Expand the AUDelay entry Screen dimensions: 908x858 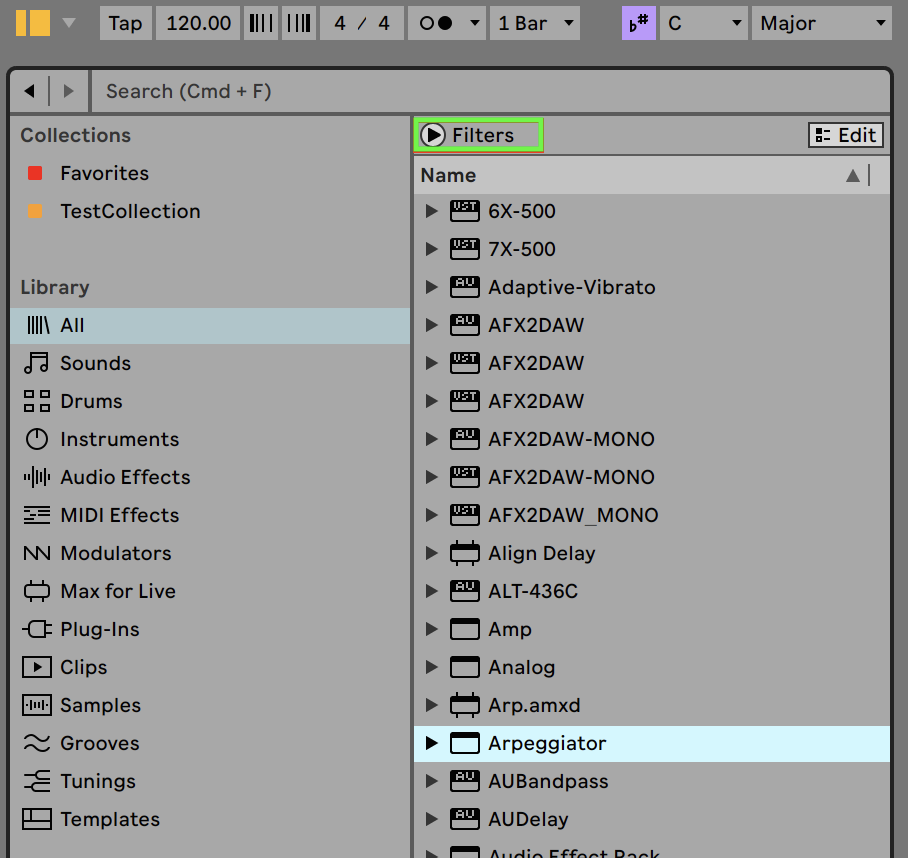tap(431, 819)
